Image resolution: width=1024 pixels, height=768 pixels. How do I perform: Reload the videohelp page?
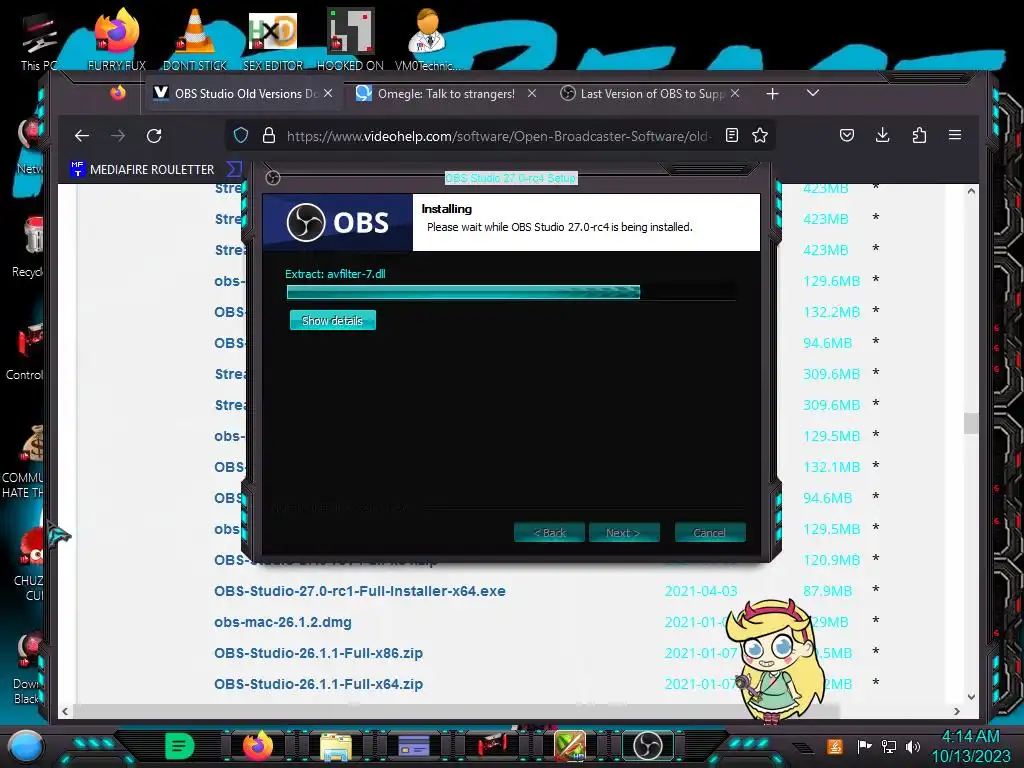point(154,136)
